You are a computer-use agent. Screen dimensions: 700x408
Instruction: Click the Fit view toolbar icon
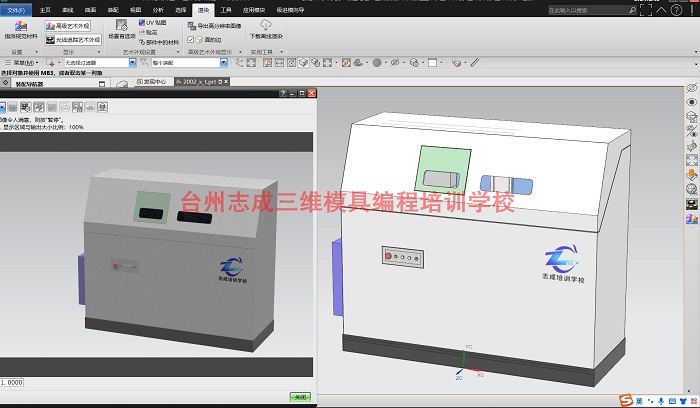tap(251, 62)
